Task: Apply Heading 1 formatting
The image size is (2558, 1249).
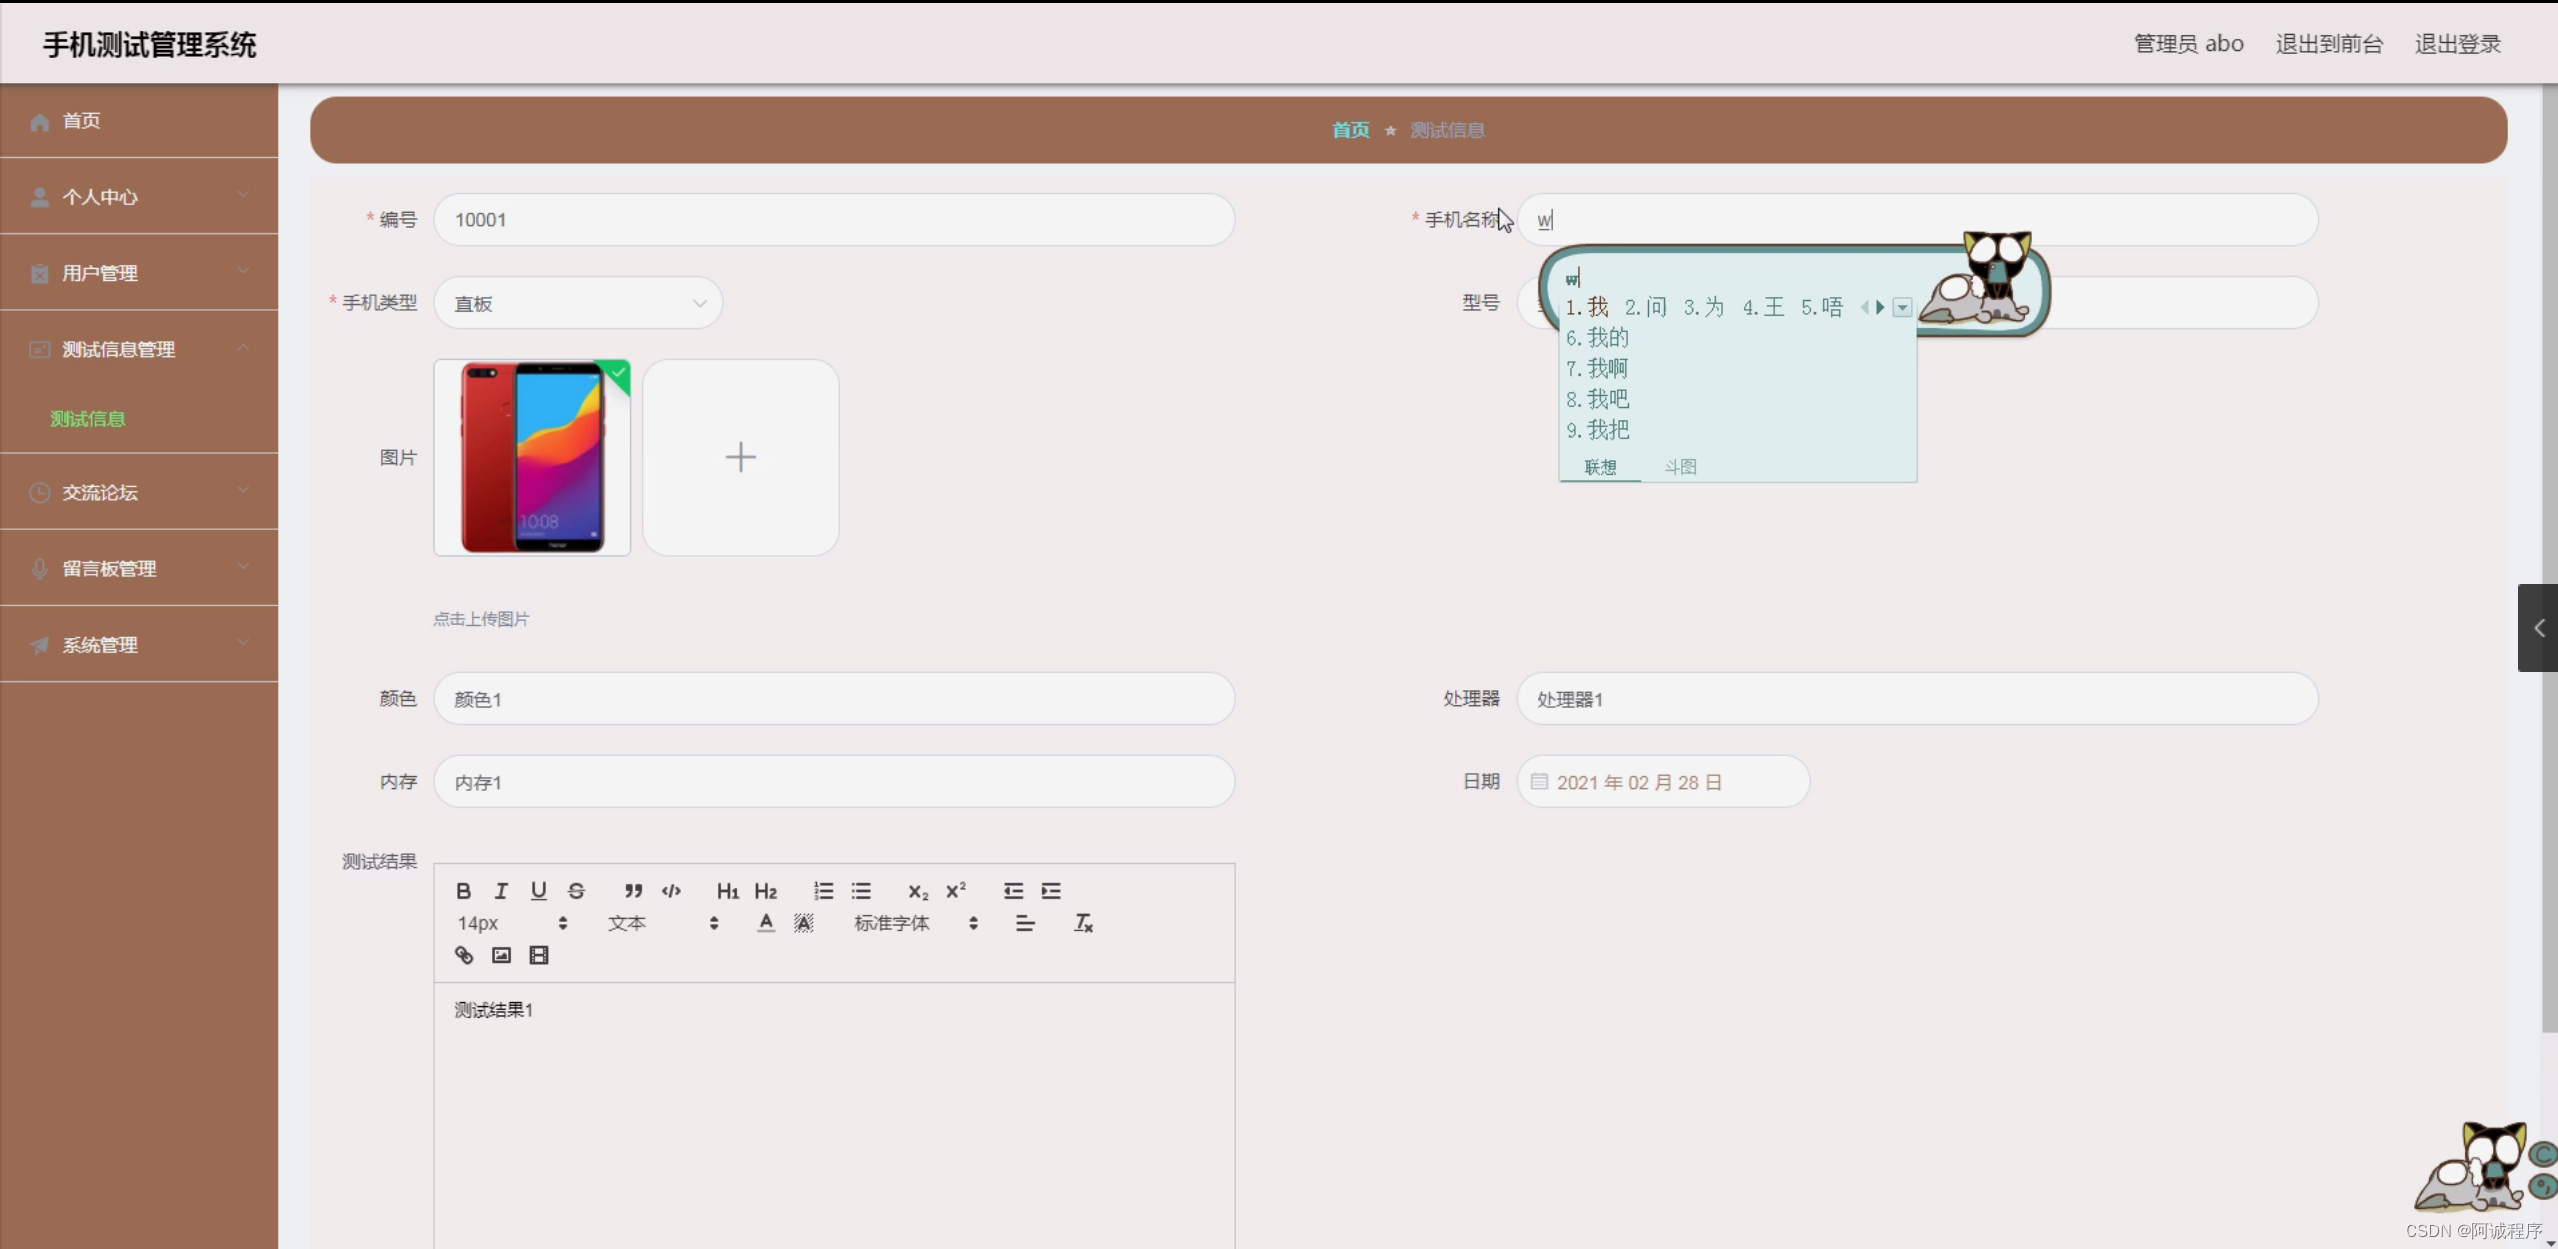Action: click(x=727, y=891)
